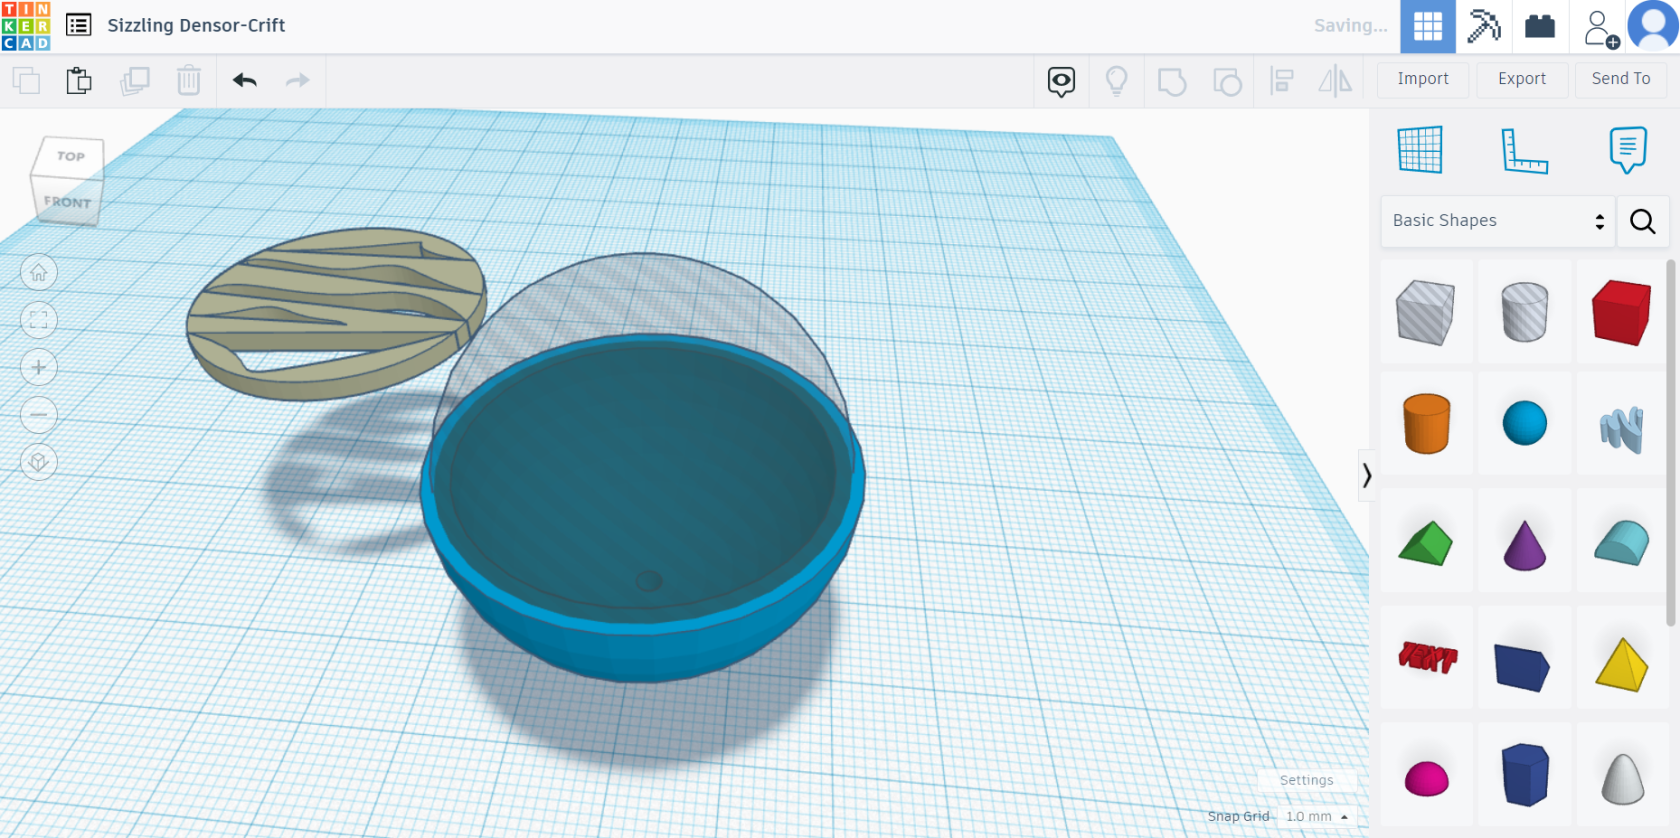Toggle orthographic perspective view cube icon
The height and width of the screenshot is (838, 1680).
tap(39, 462)
